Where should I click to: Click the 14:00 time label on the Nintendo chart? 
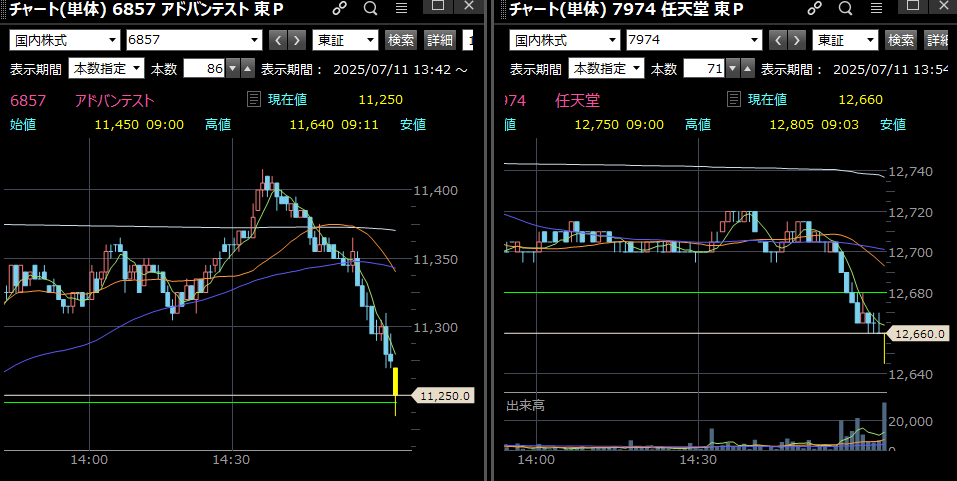click(x=535, y=460)
